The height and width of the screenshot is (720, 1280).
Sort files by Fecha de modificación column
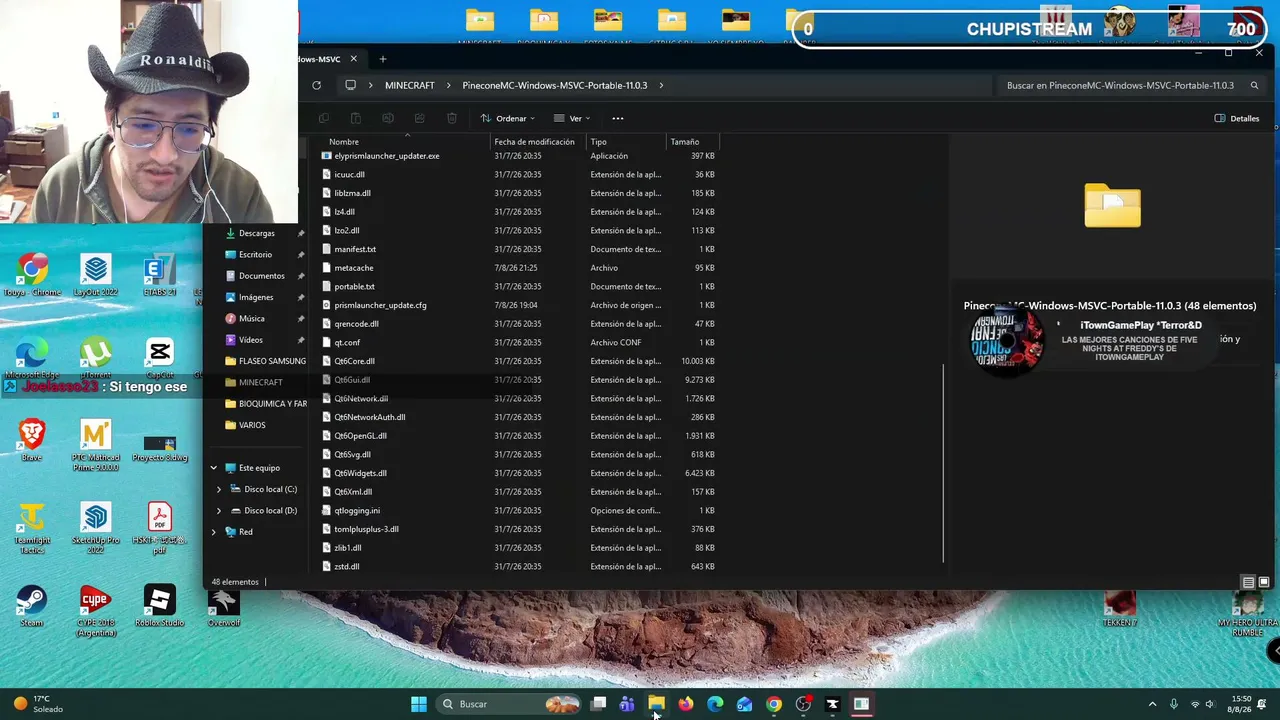tap(538, 142)
